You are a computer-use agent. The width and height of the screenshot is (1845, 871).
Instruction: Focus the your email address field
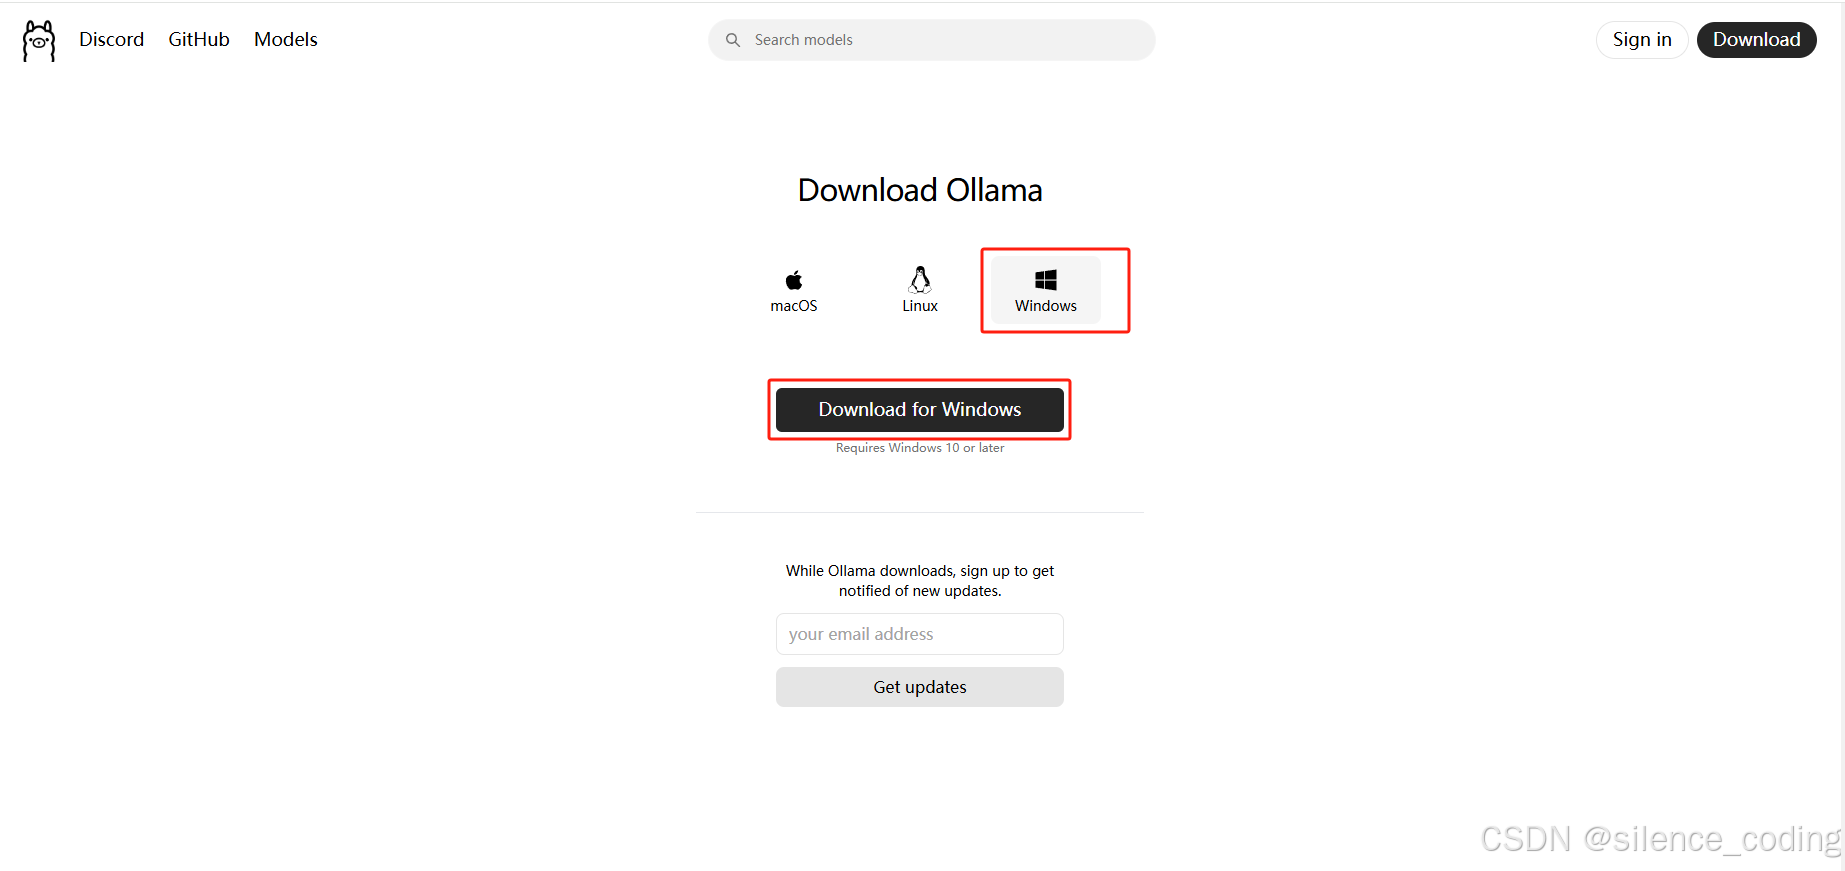(x=920, y=634)
